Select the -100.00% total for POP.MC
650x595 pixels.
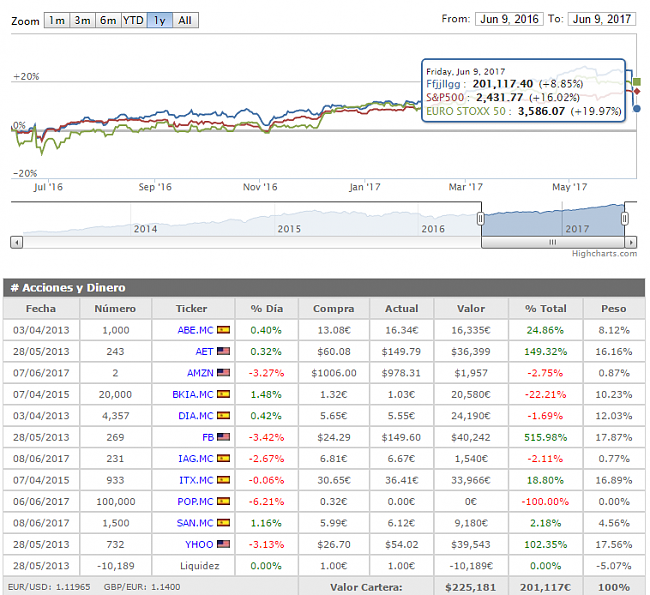pos(545,502)
